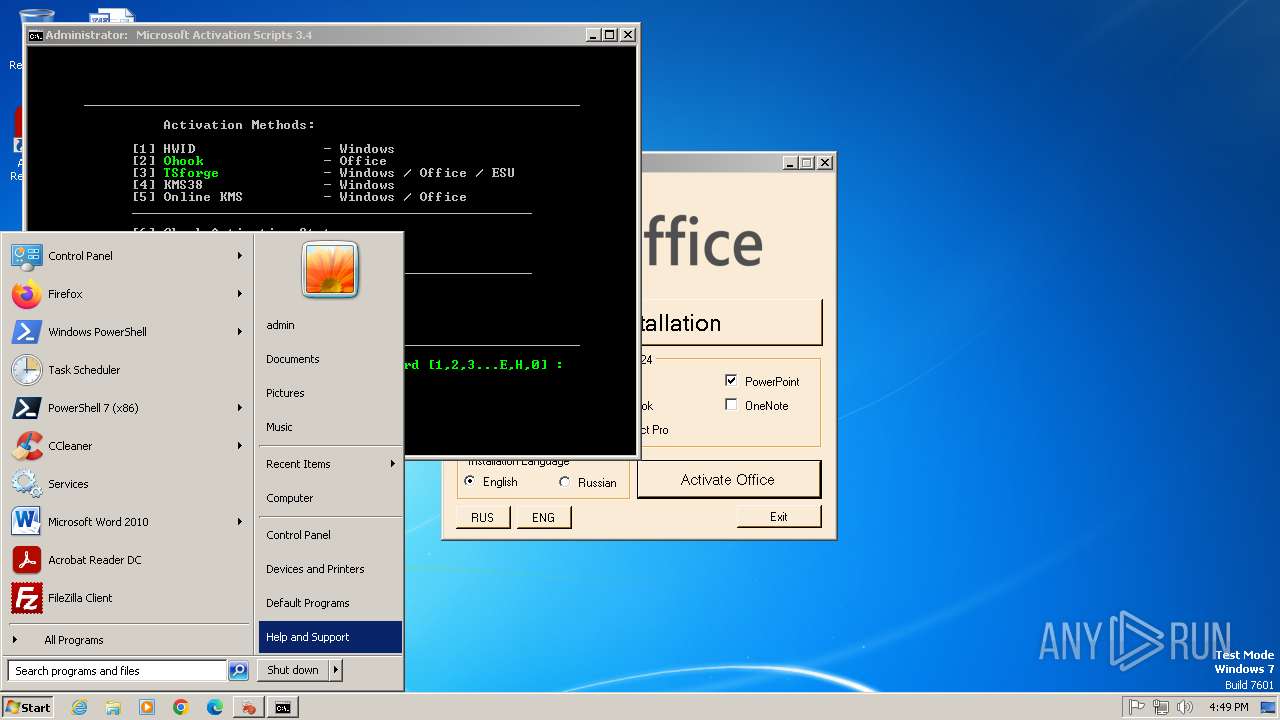Click the "Ohook" option text in console

pos(183,161)
